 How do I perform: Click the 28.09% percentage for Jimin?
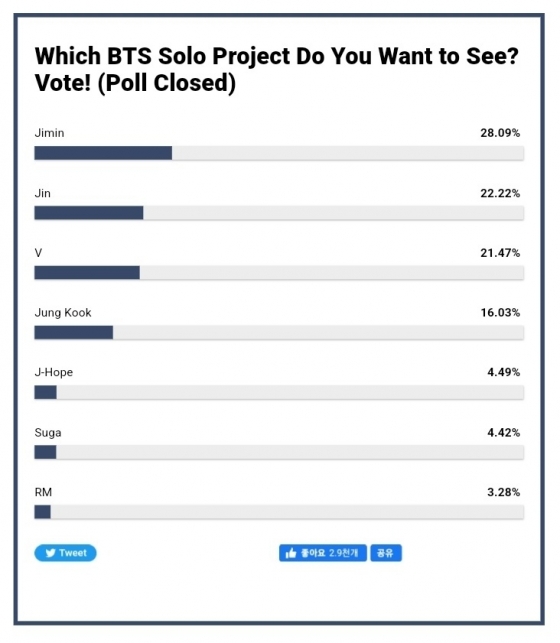500,133
